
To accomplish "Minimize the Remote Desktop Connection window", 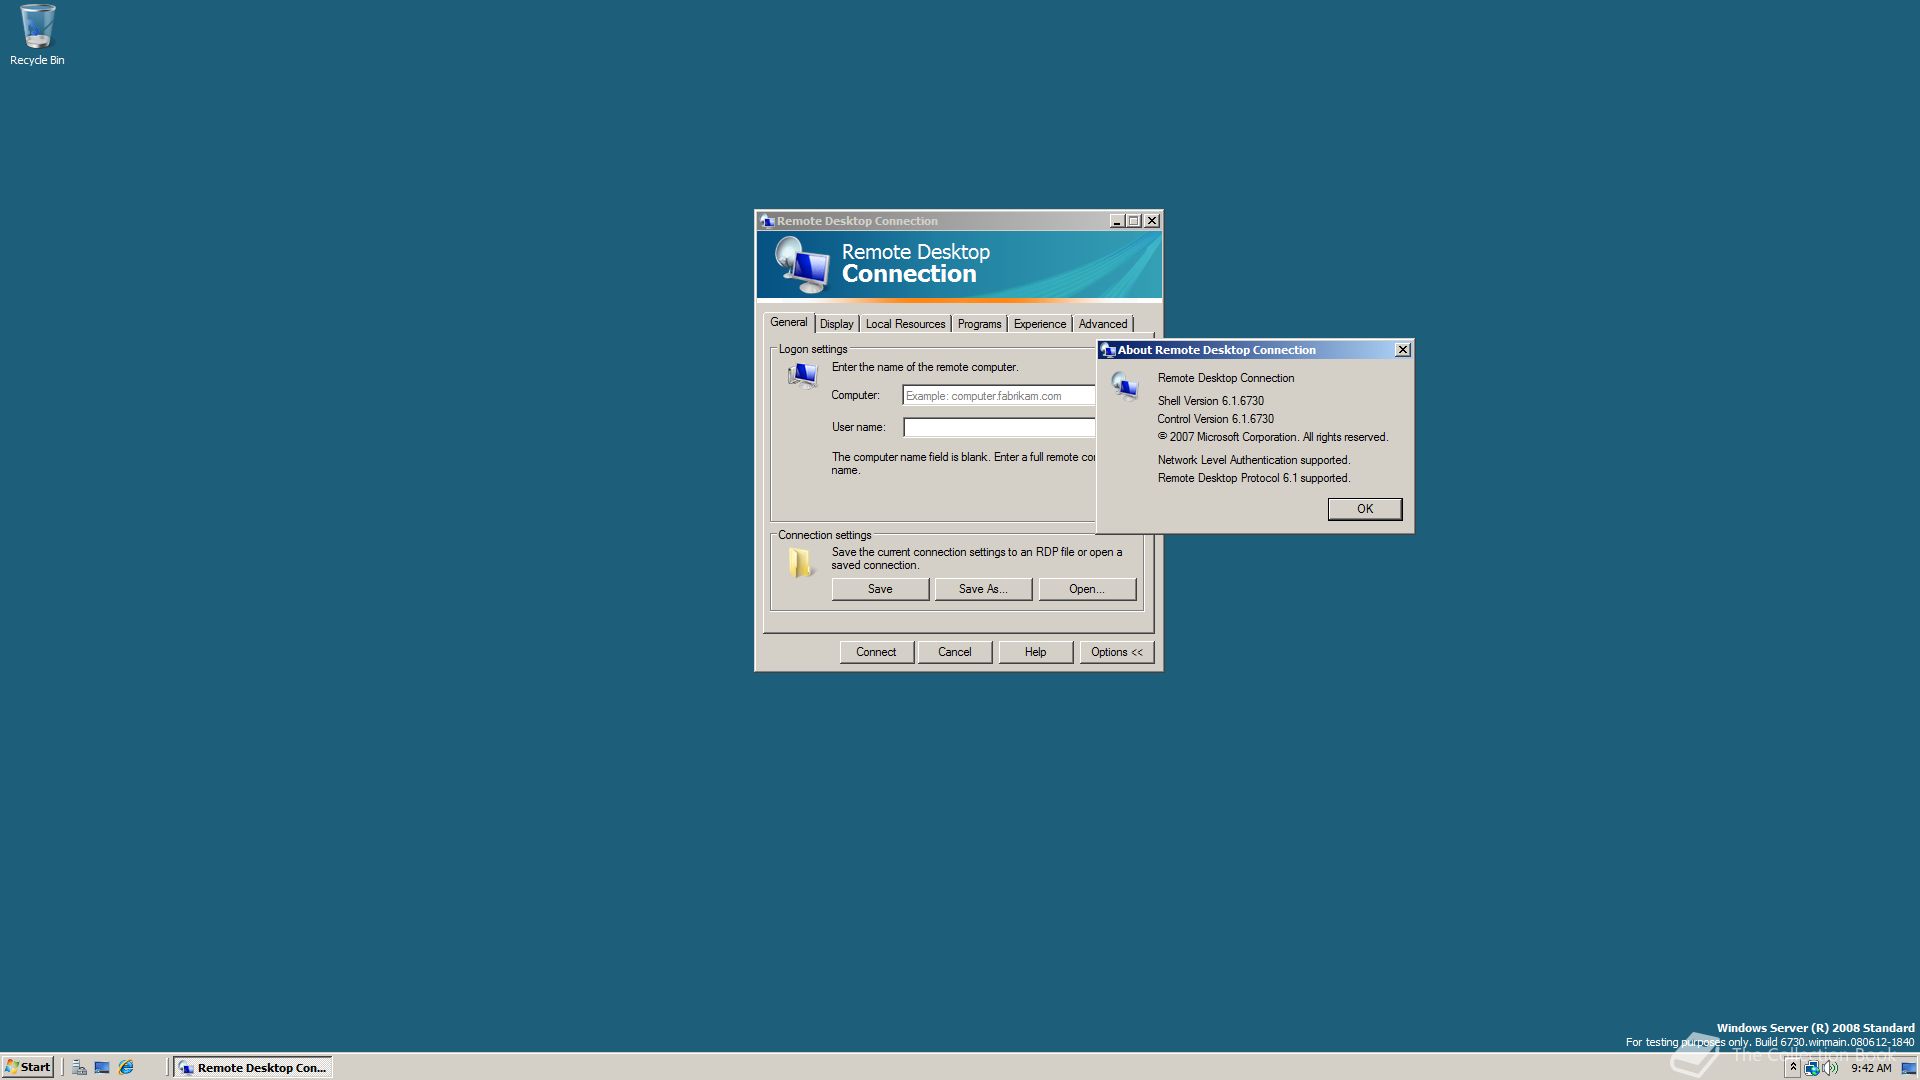I will point(1117,221).
